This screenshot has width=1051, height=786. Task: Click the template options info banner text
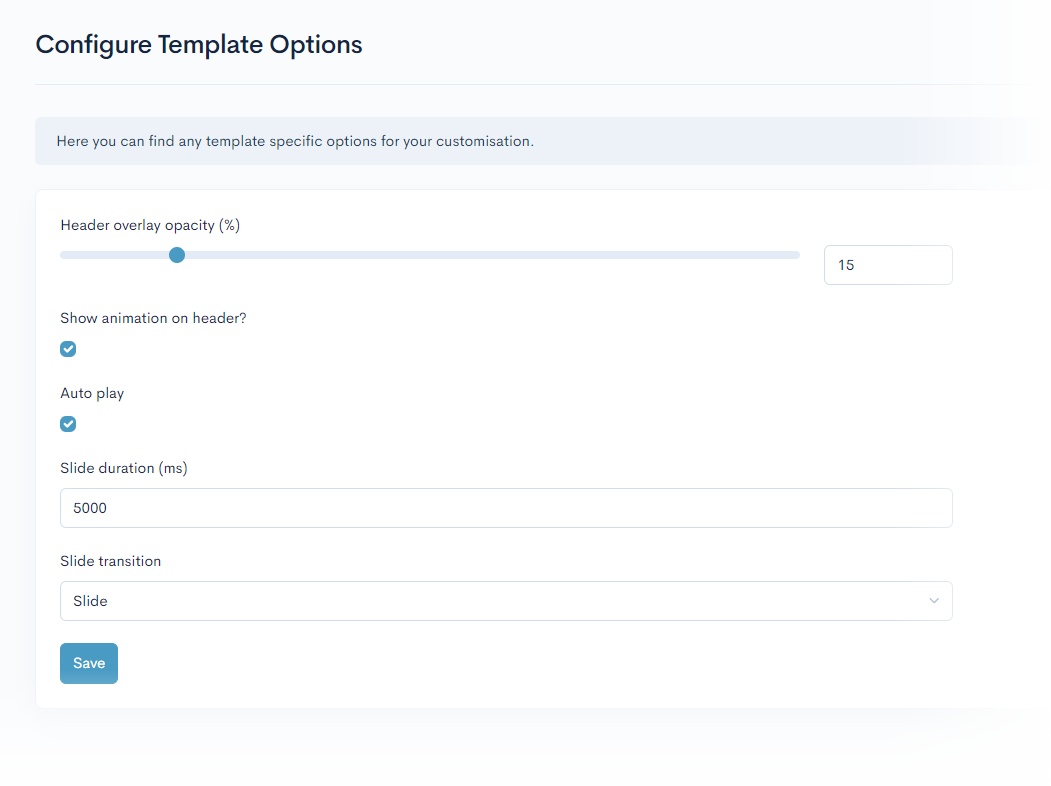click(295, 141)
